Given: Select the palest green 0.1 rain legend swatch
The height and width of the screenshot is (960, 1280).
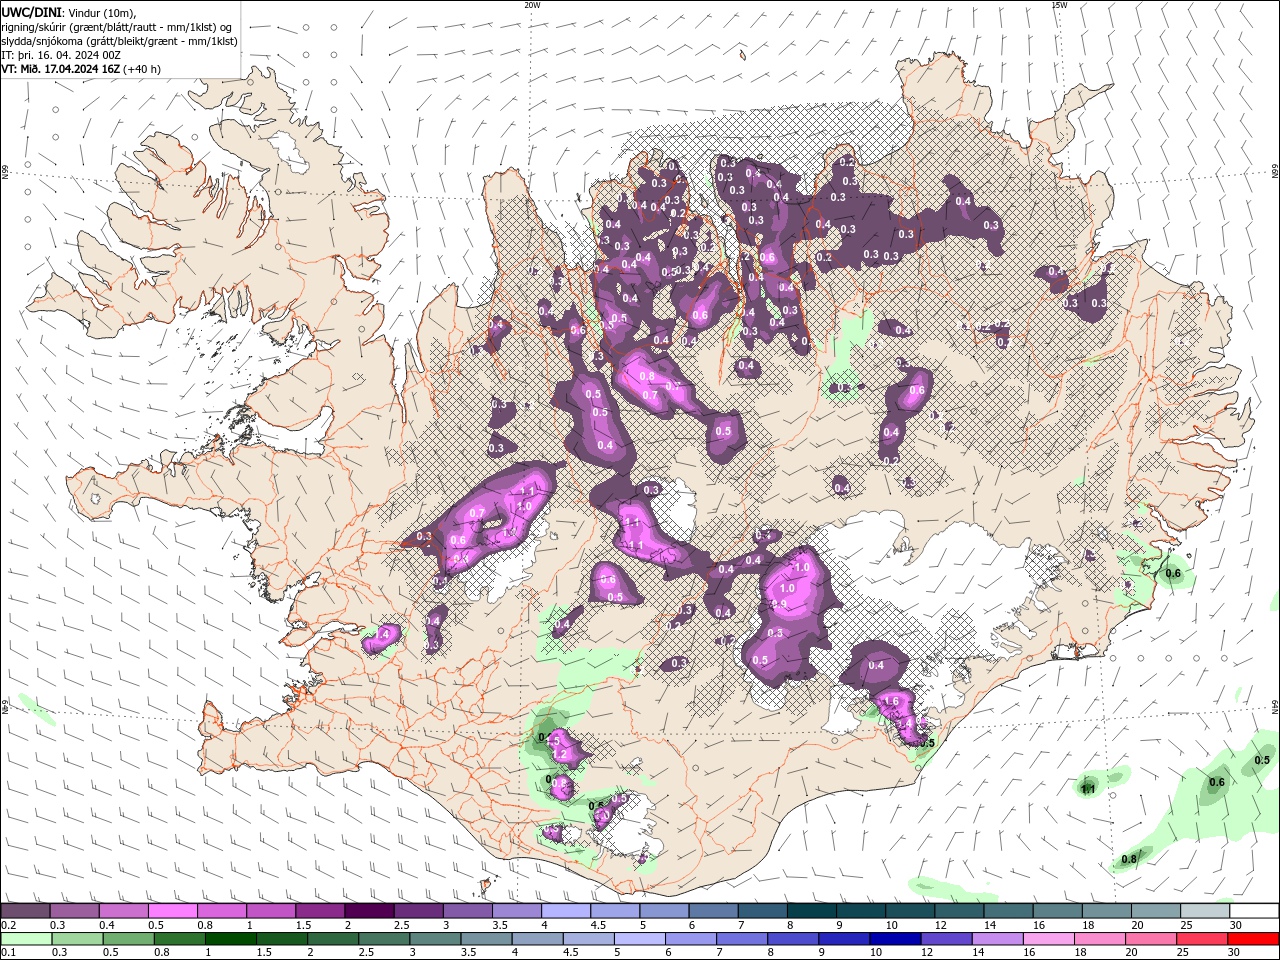Looking at the screenshot, I should [x=26, y=939].
